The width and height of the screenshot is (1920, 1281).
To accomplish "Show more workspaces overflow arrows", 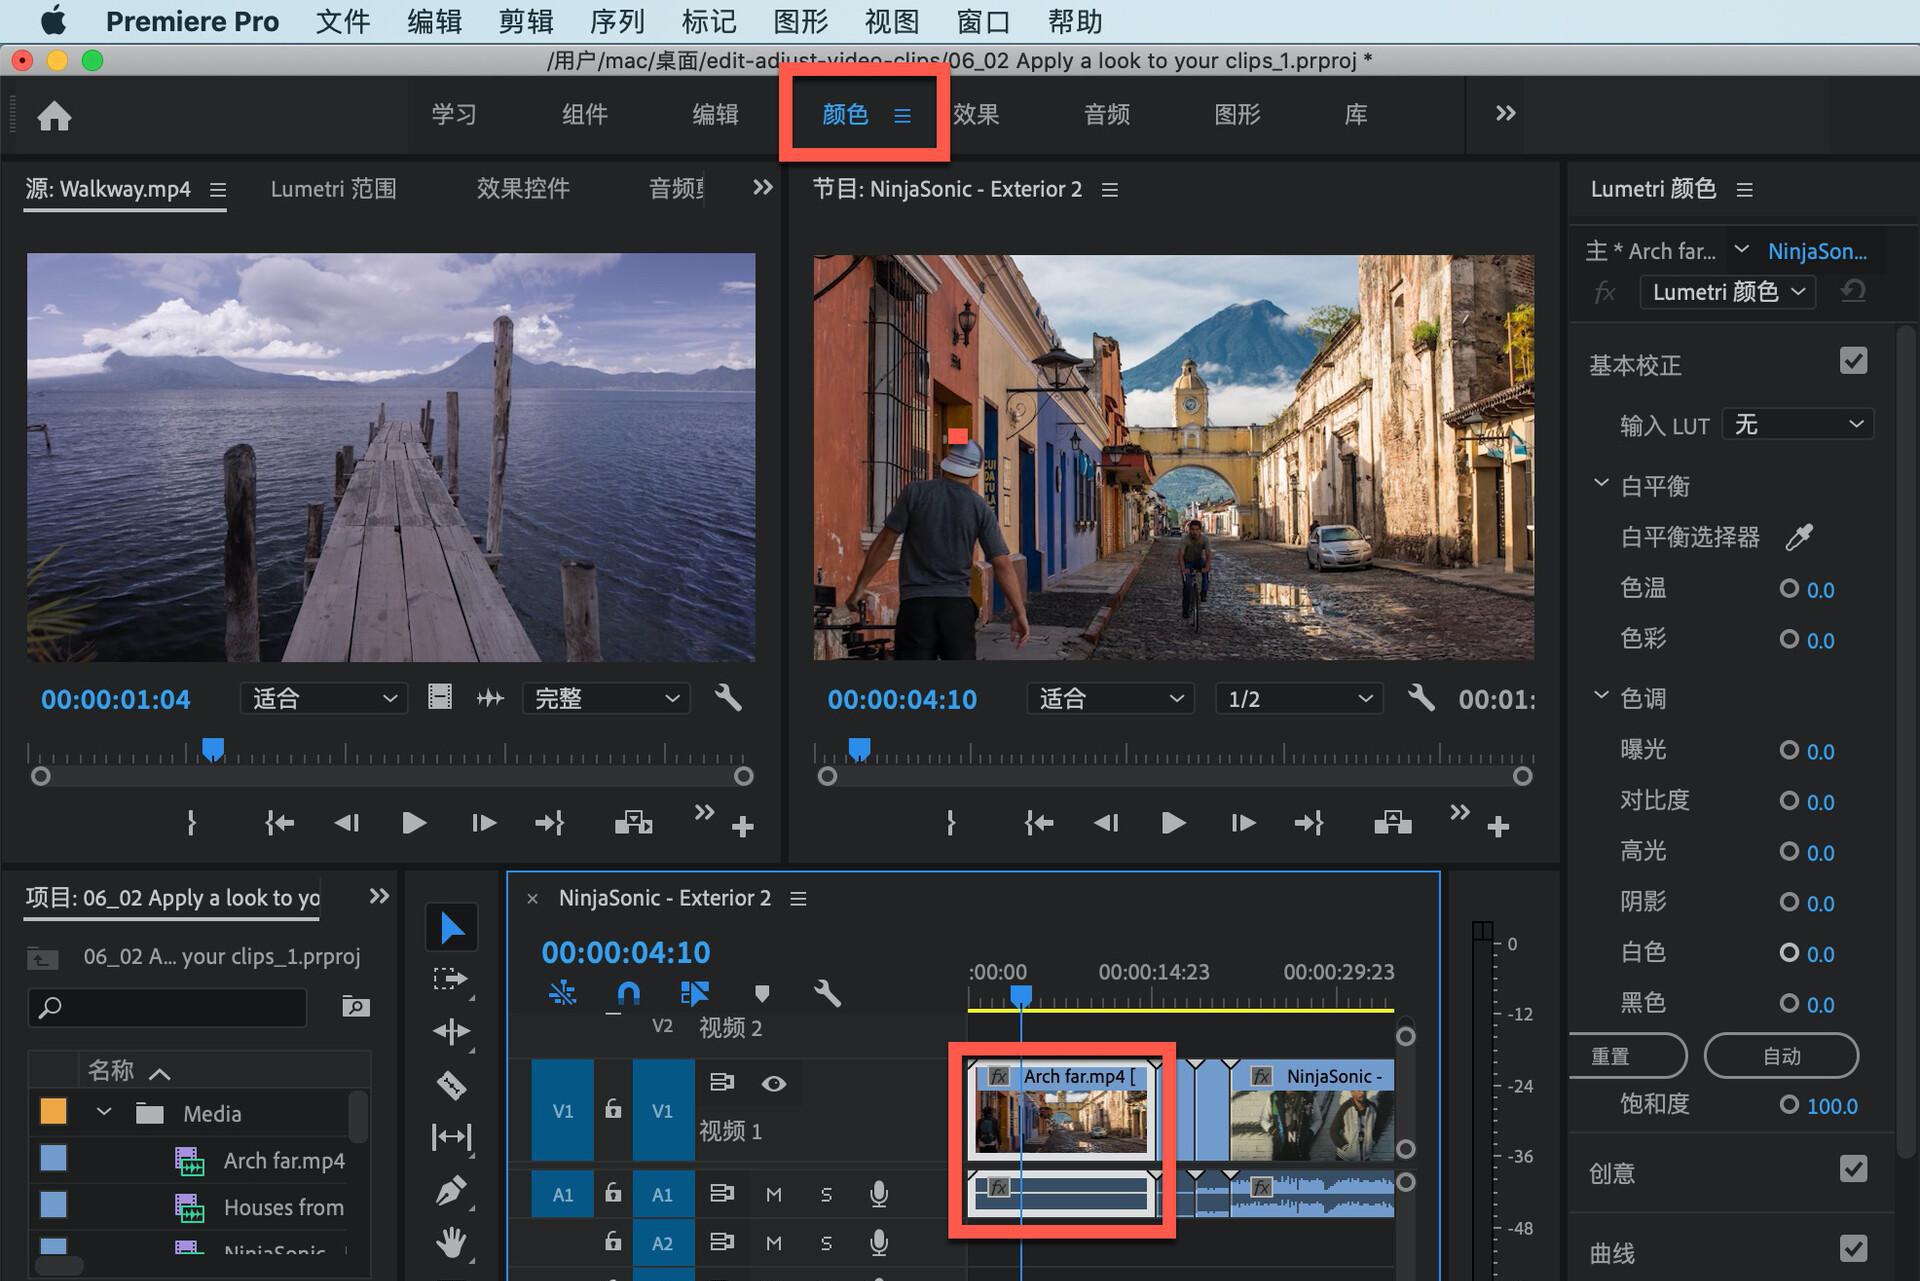I will (x=1505, y=114).
